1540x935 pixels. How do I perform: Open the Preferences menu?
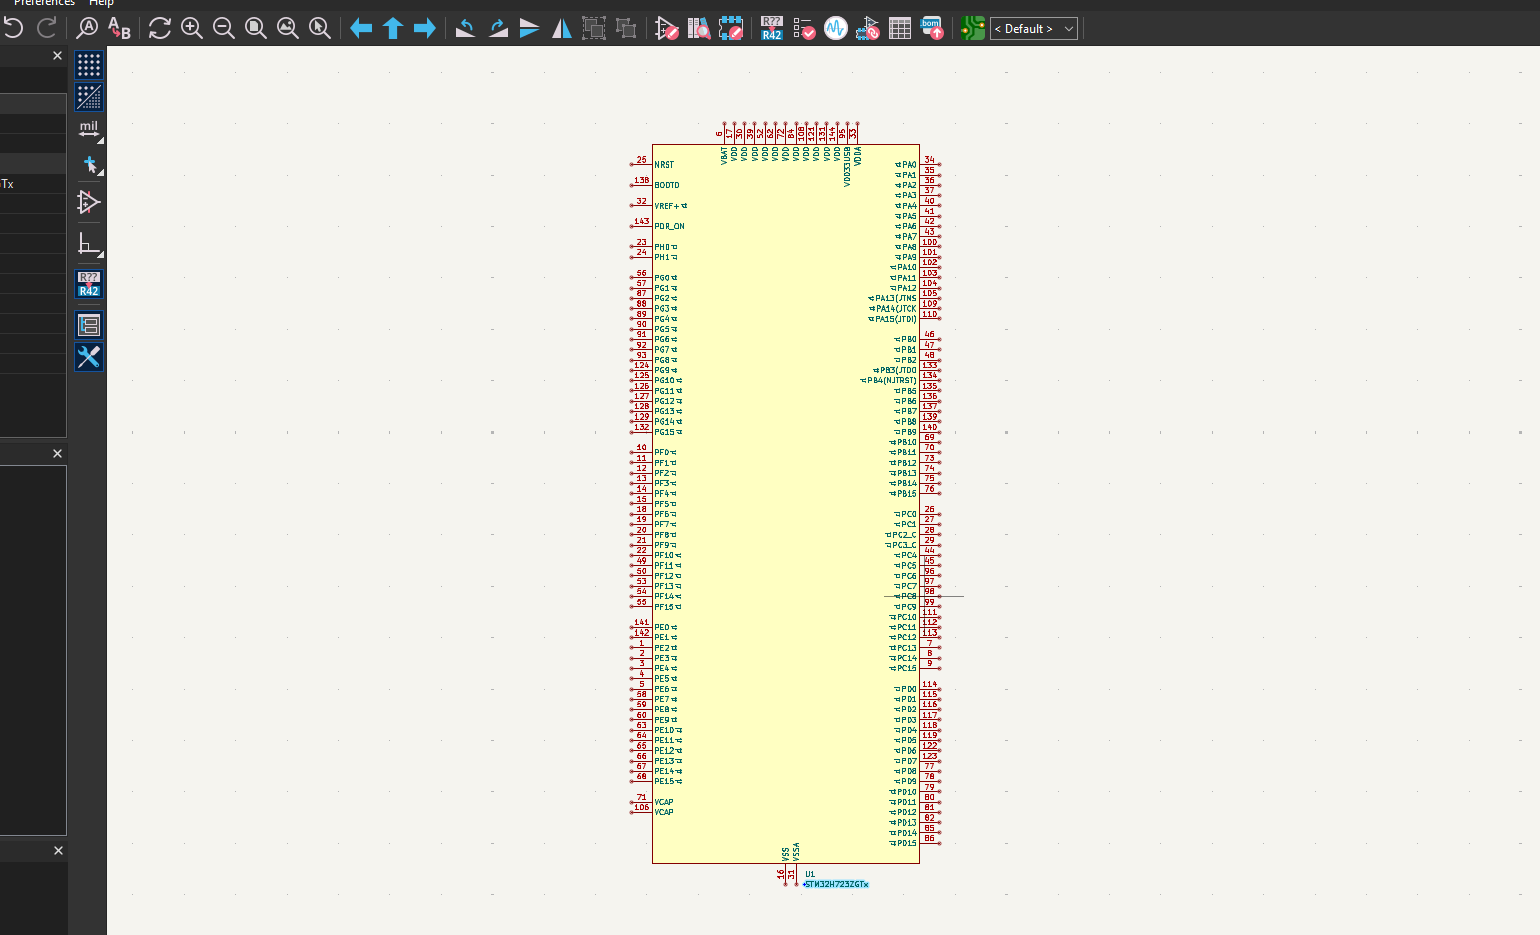point(44,3)
